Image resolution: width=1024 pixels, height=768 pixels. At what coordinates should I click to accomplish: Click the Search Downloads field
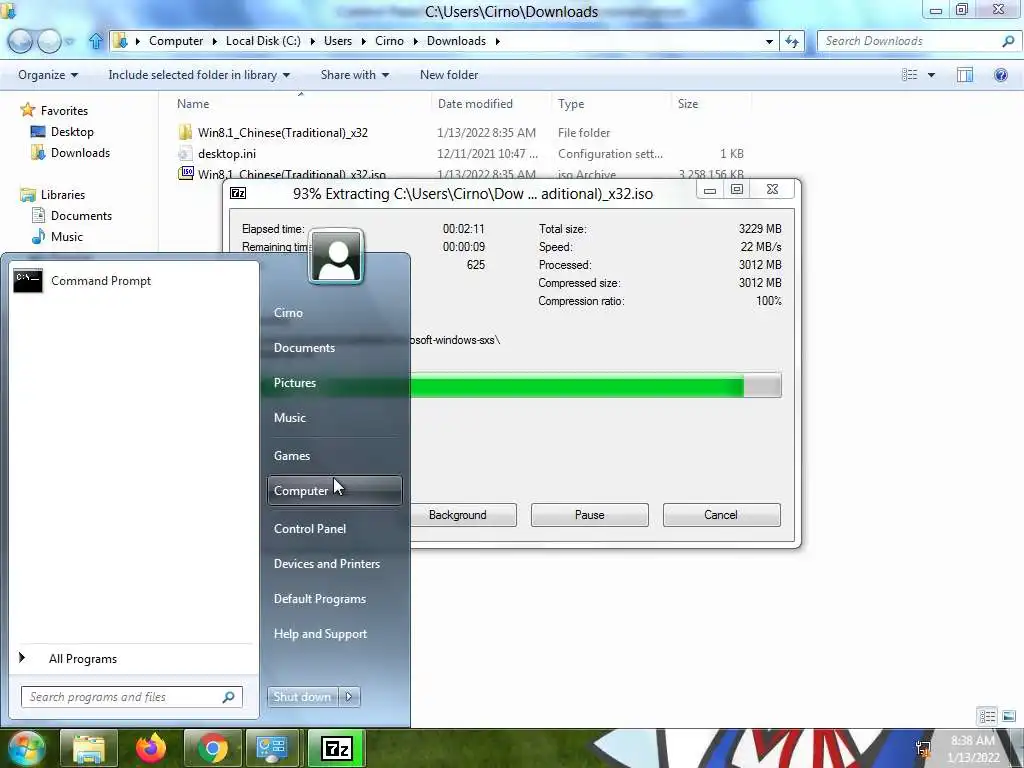coord(918,41)
